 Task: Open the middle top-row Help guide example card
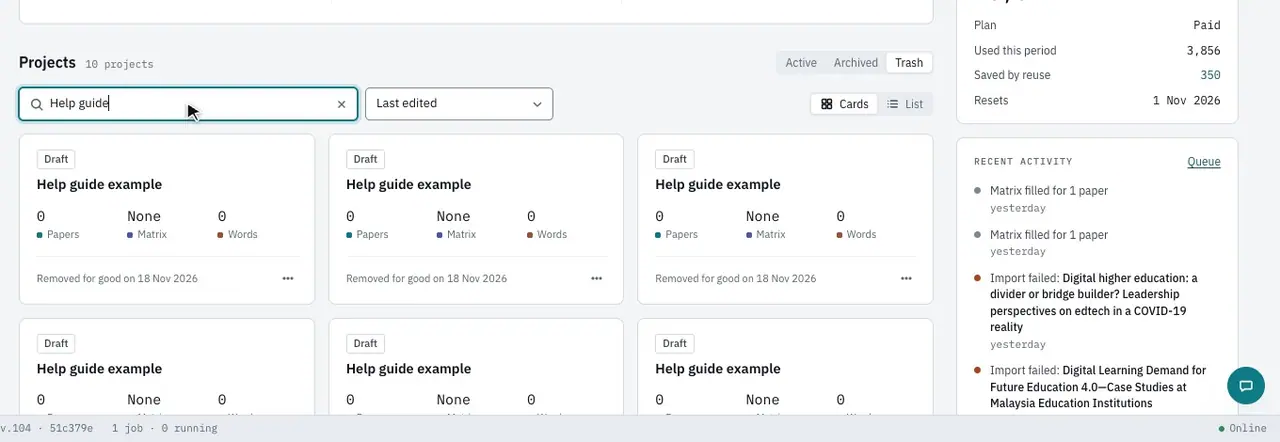coord(476,219)
